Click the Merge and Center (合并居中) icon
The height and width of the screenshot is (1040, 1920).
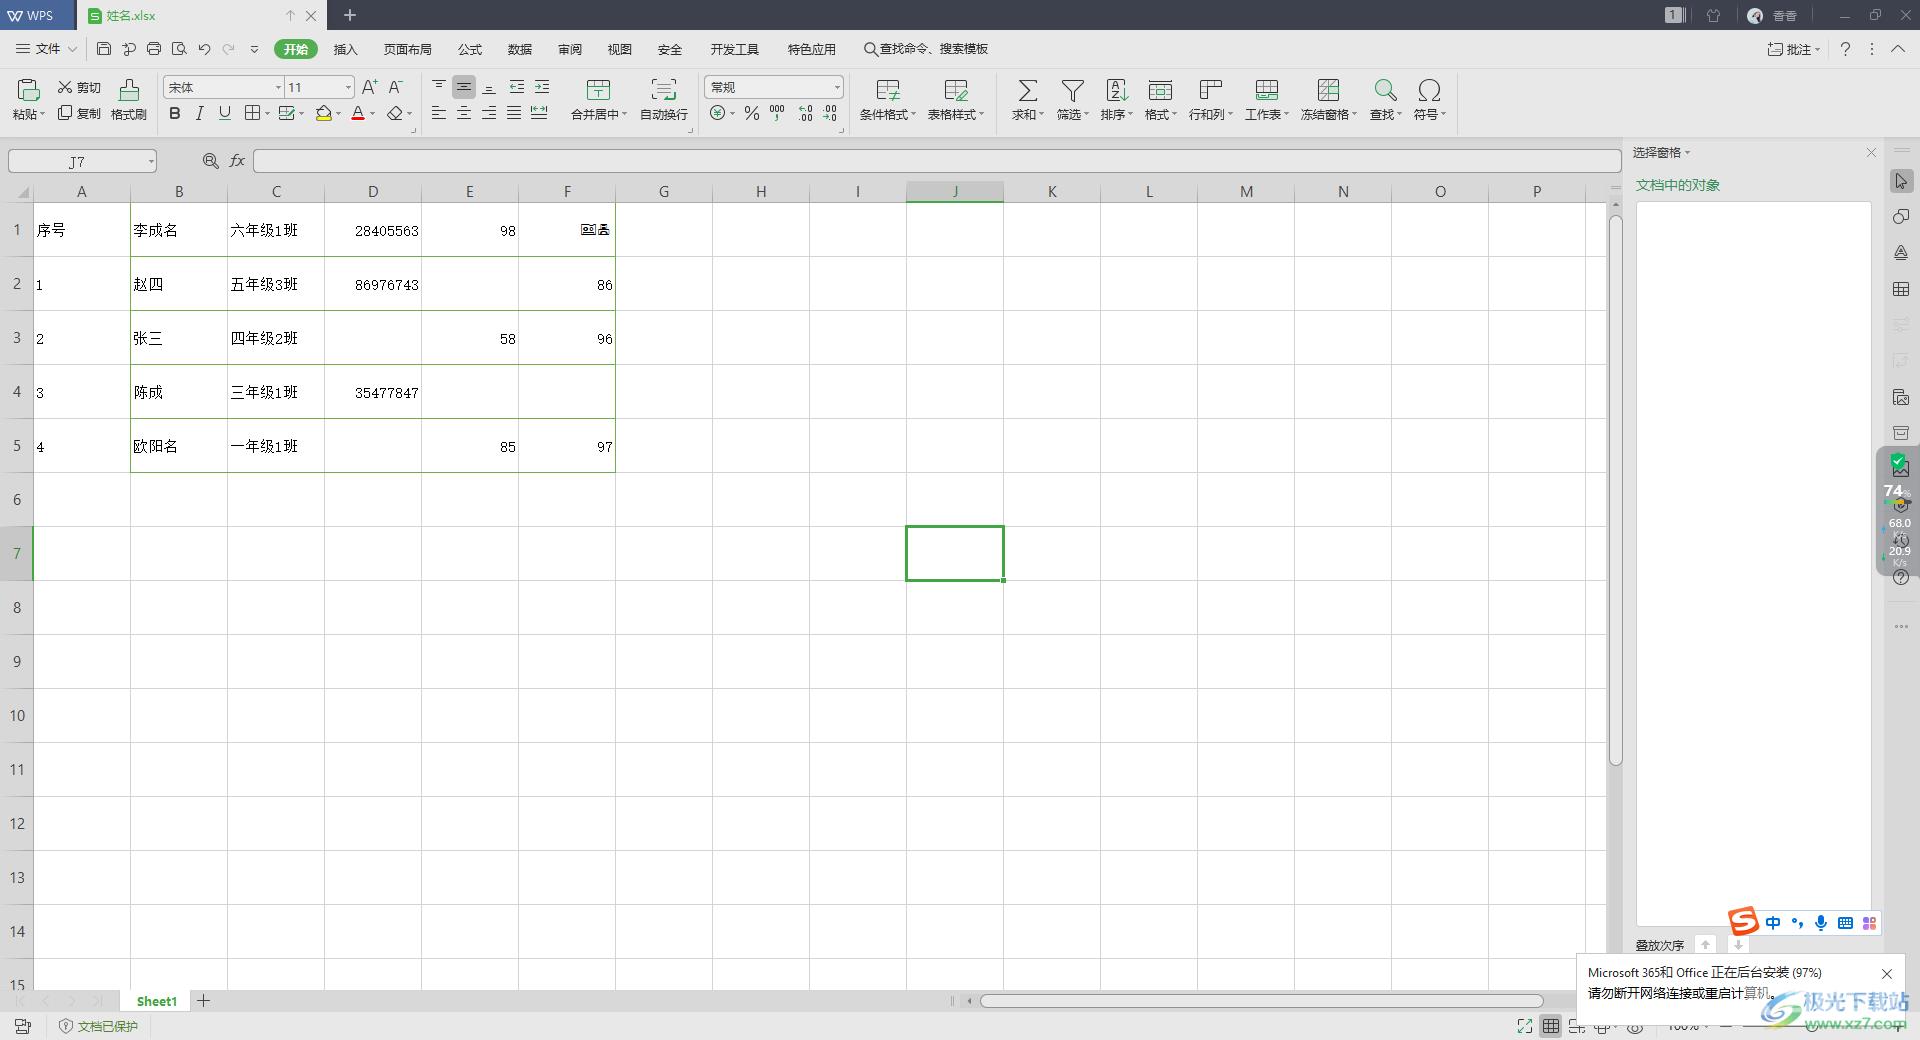tap(598, 90)
